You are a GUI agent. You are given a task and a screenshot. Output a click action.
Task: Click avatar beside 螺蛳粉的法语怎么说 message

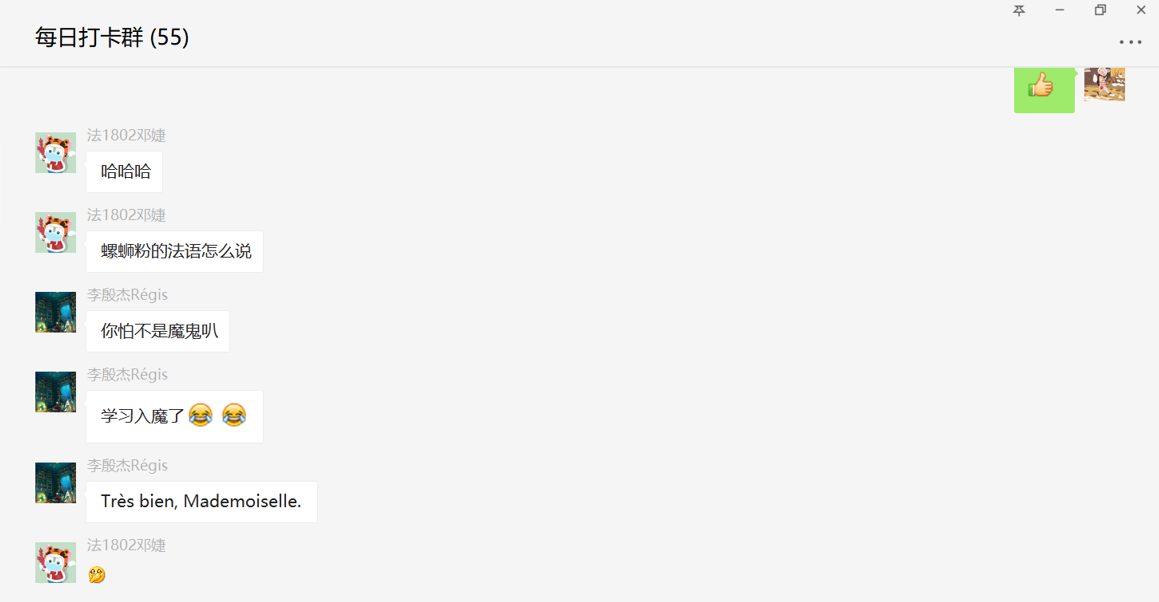click(x=55, y=232)
